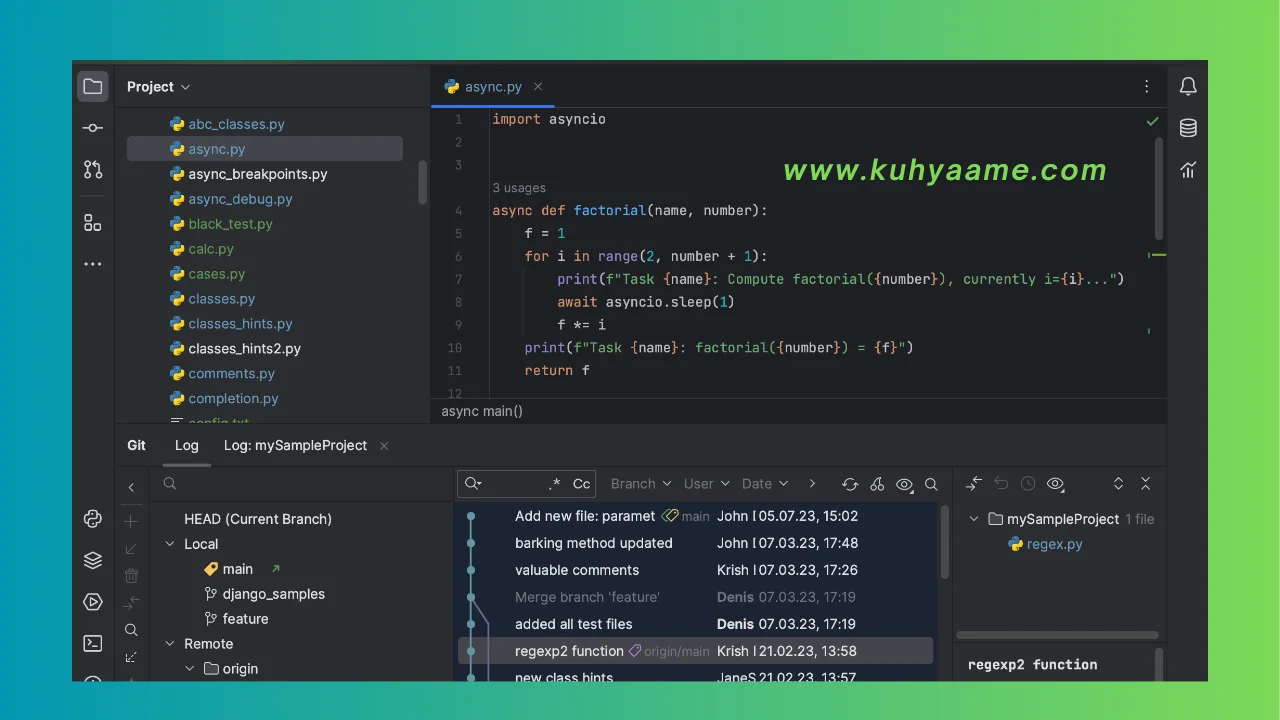Open editor tab options kebab menu

1147,87
